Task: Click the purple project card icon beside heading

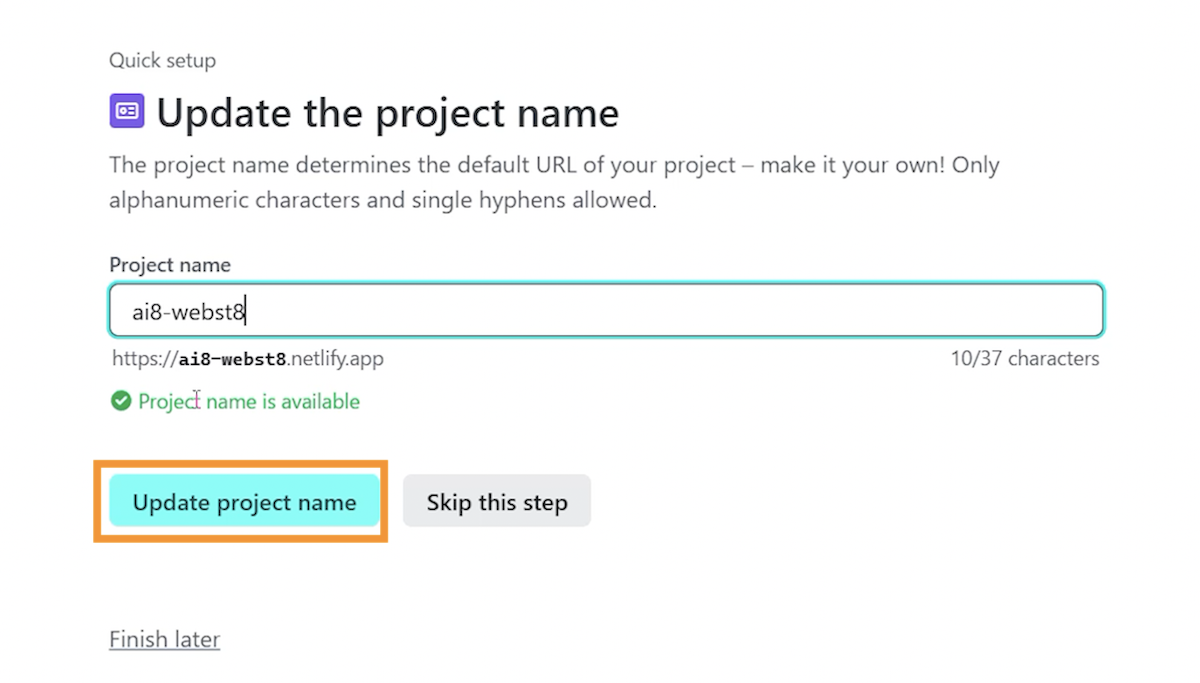Action: pyautogui.click(x=127, y=111)
